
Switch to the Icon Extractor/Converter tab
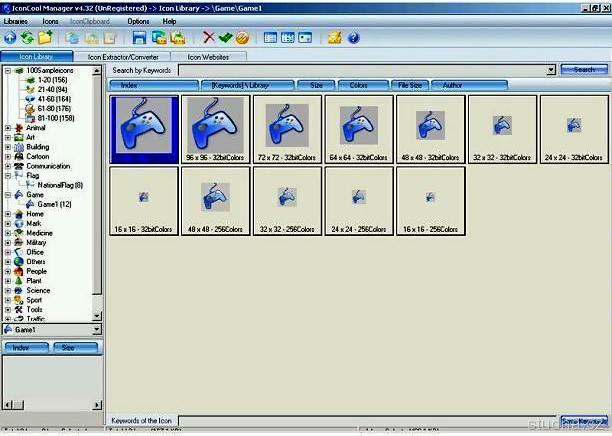coord(123,57)
